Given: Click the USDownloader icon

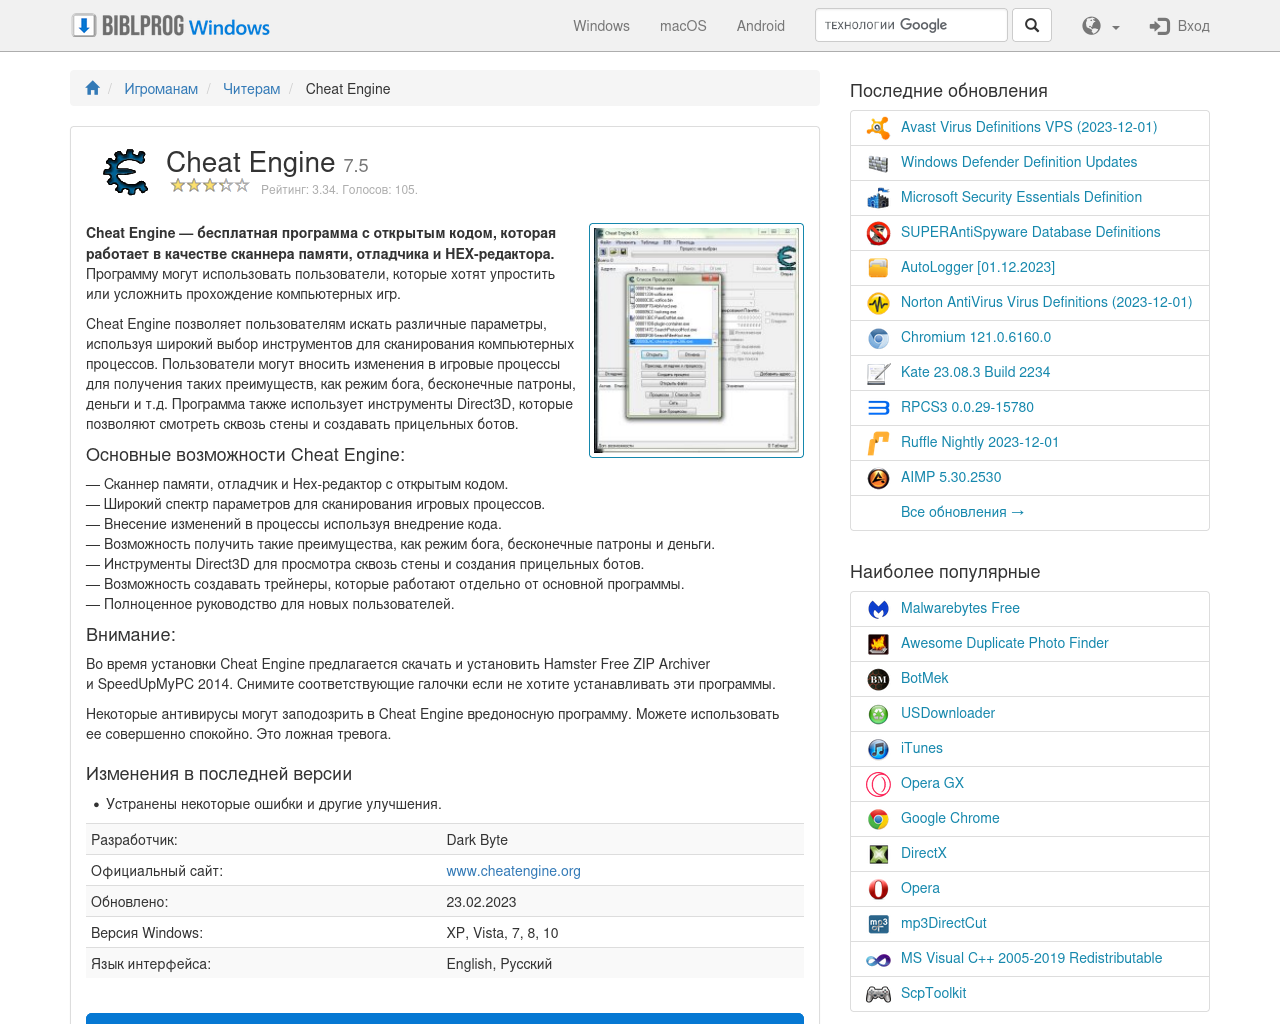Looking at the screenshot, I should pos(878,714).
